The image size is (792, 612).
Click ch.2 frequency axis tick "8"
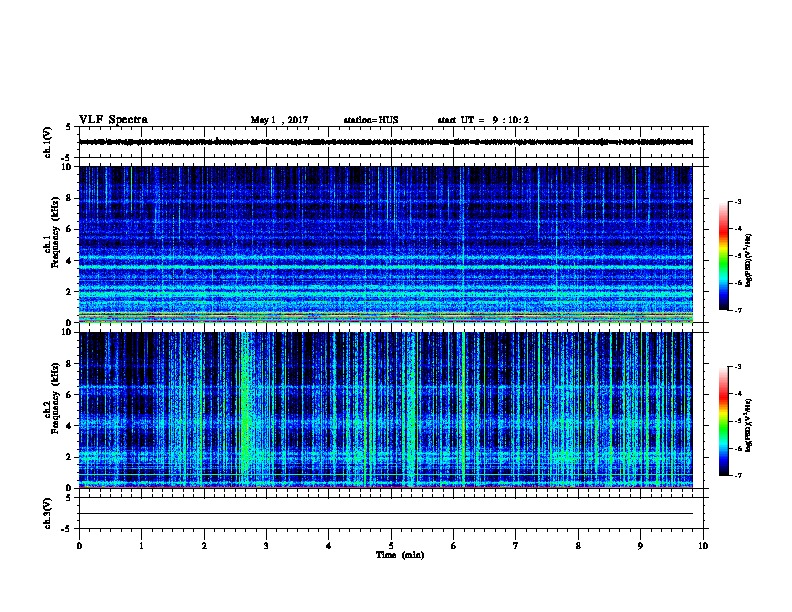coord(69,364)
